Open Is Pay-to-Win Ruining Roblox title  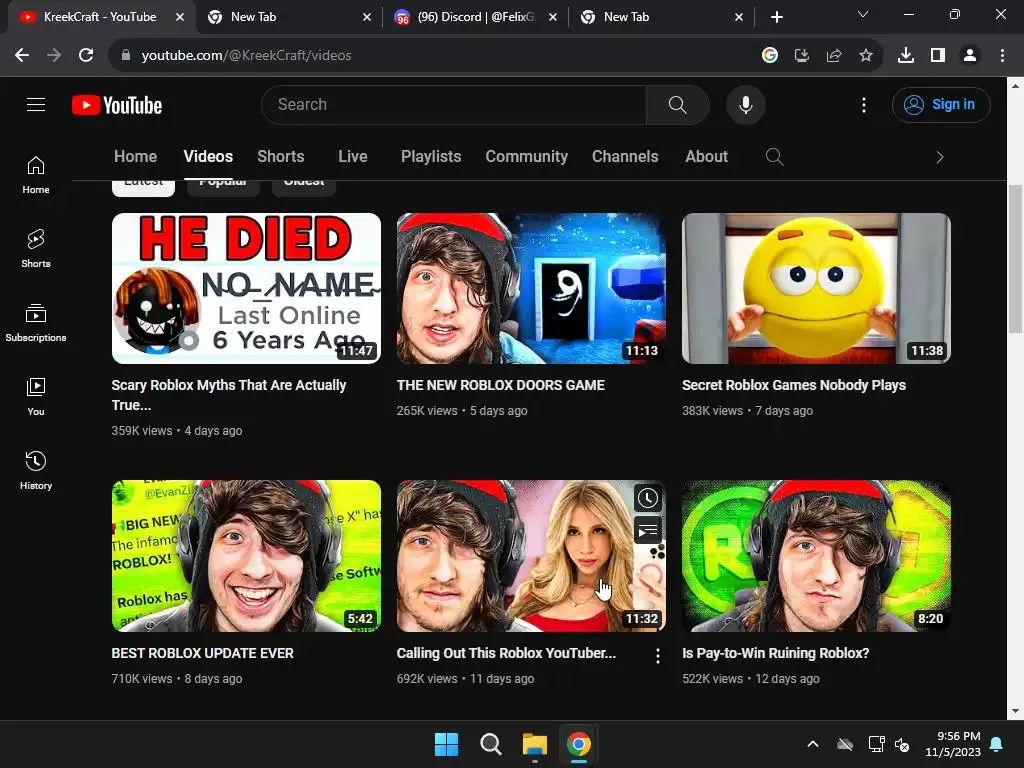(775, 653)
